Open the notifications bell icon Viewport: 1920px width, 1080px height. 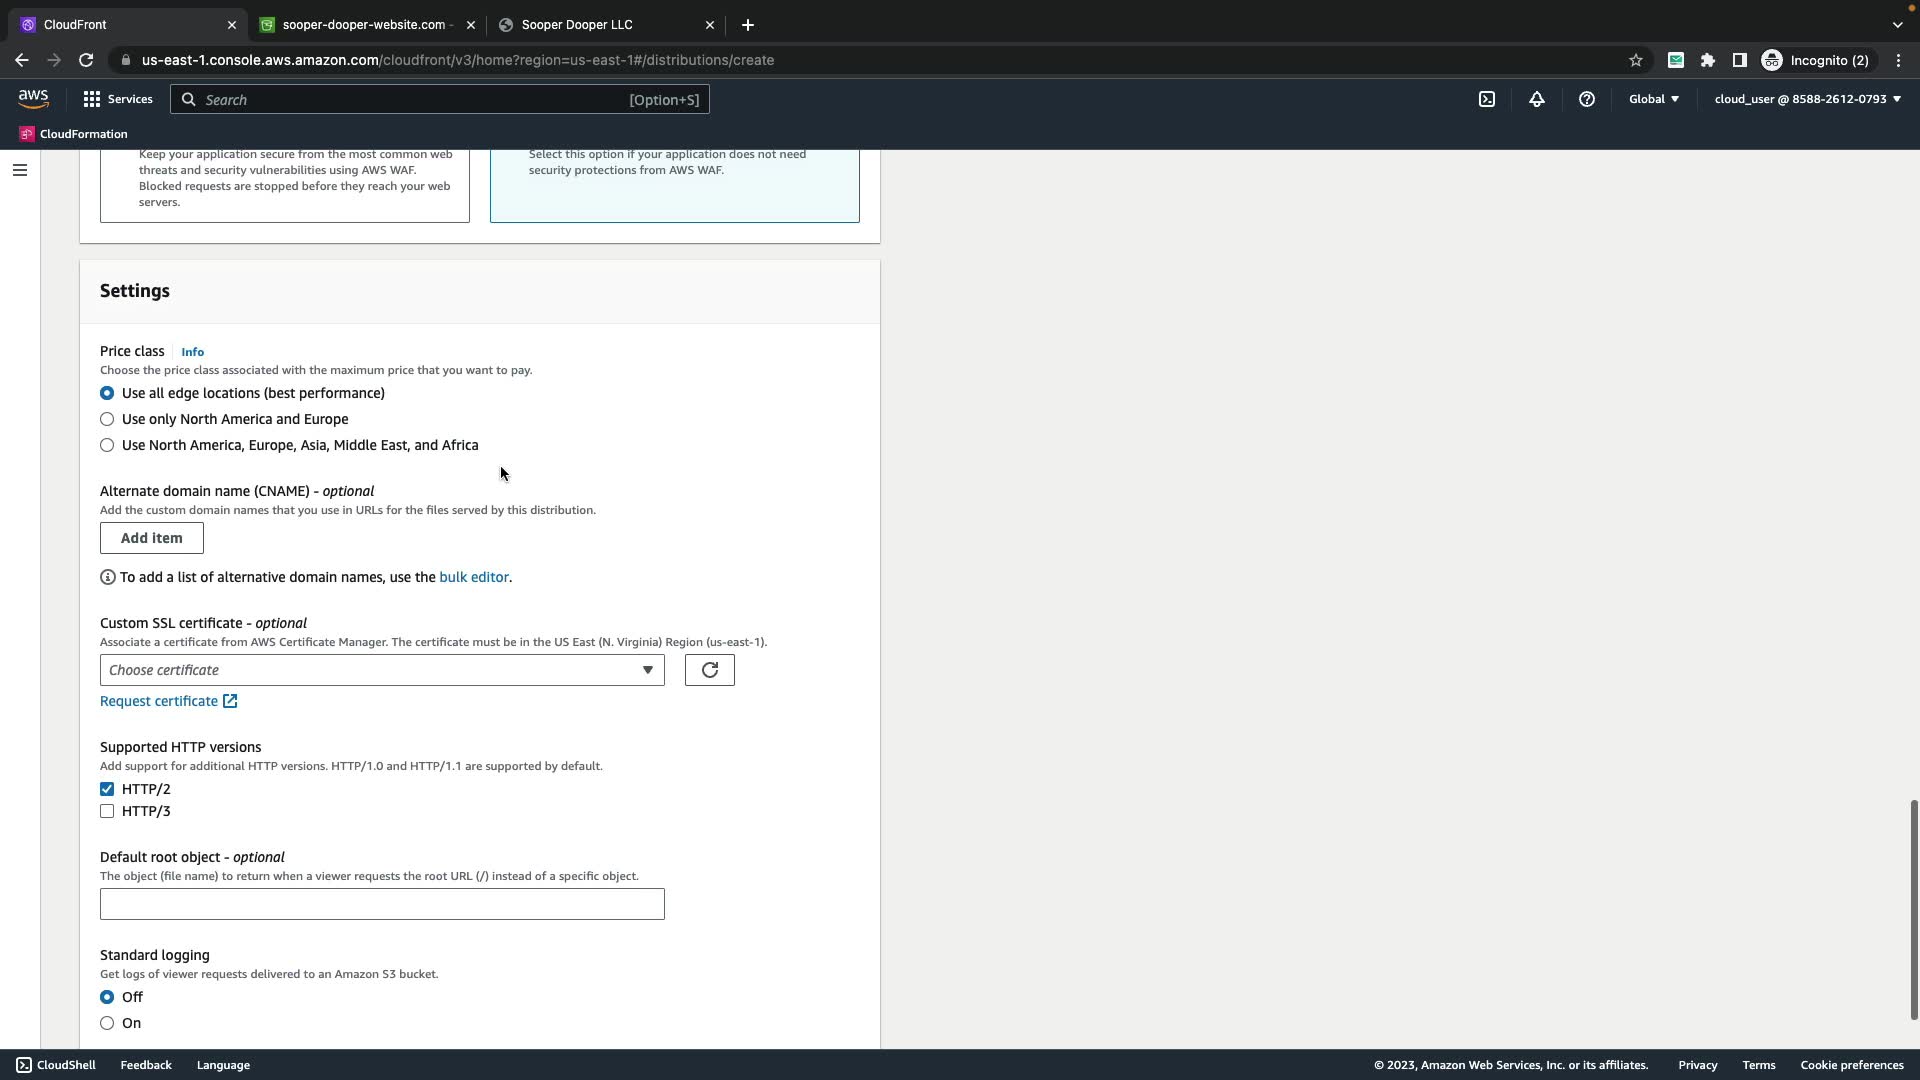(1537, 99)
